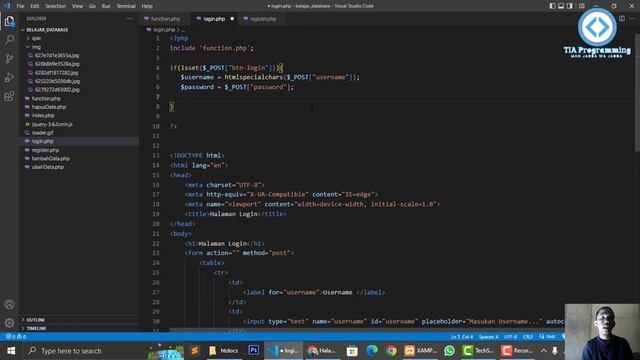Open the File menu
Image resolution: width=640 pixels, height=360 pixels.
click(x=20, y=6)
